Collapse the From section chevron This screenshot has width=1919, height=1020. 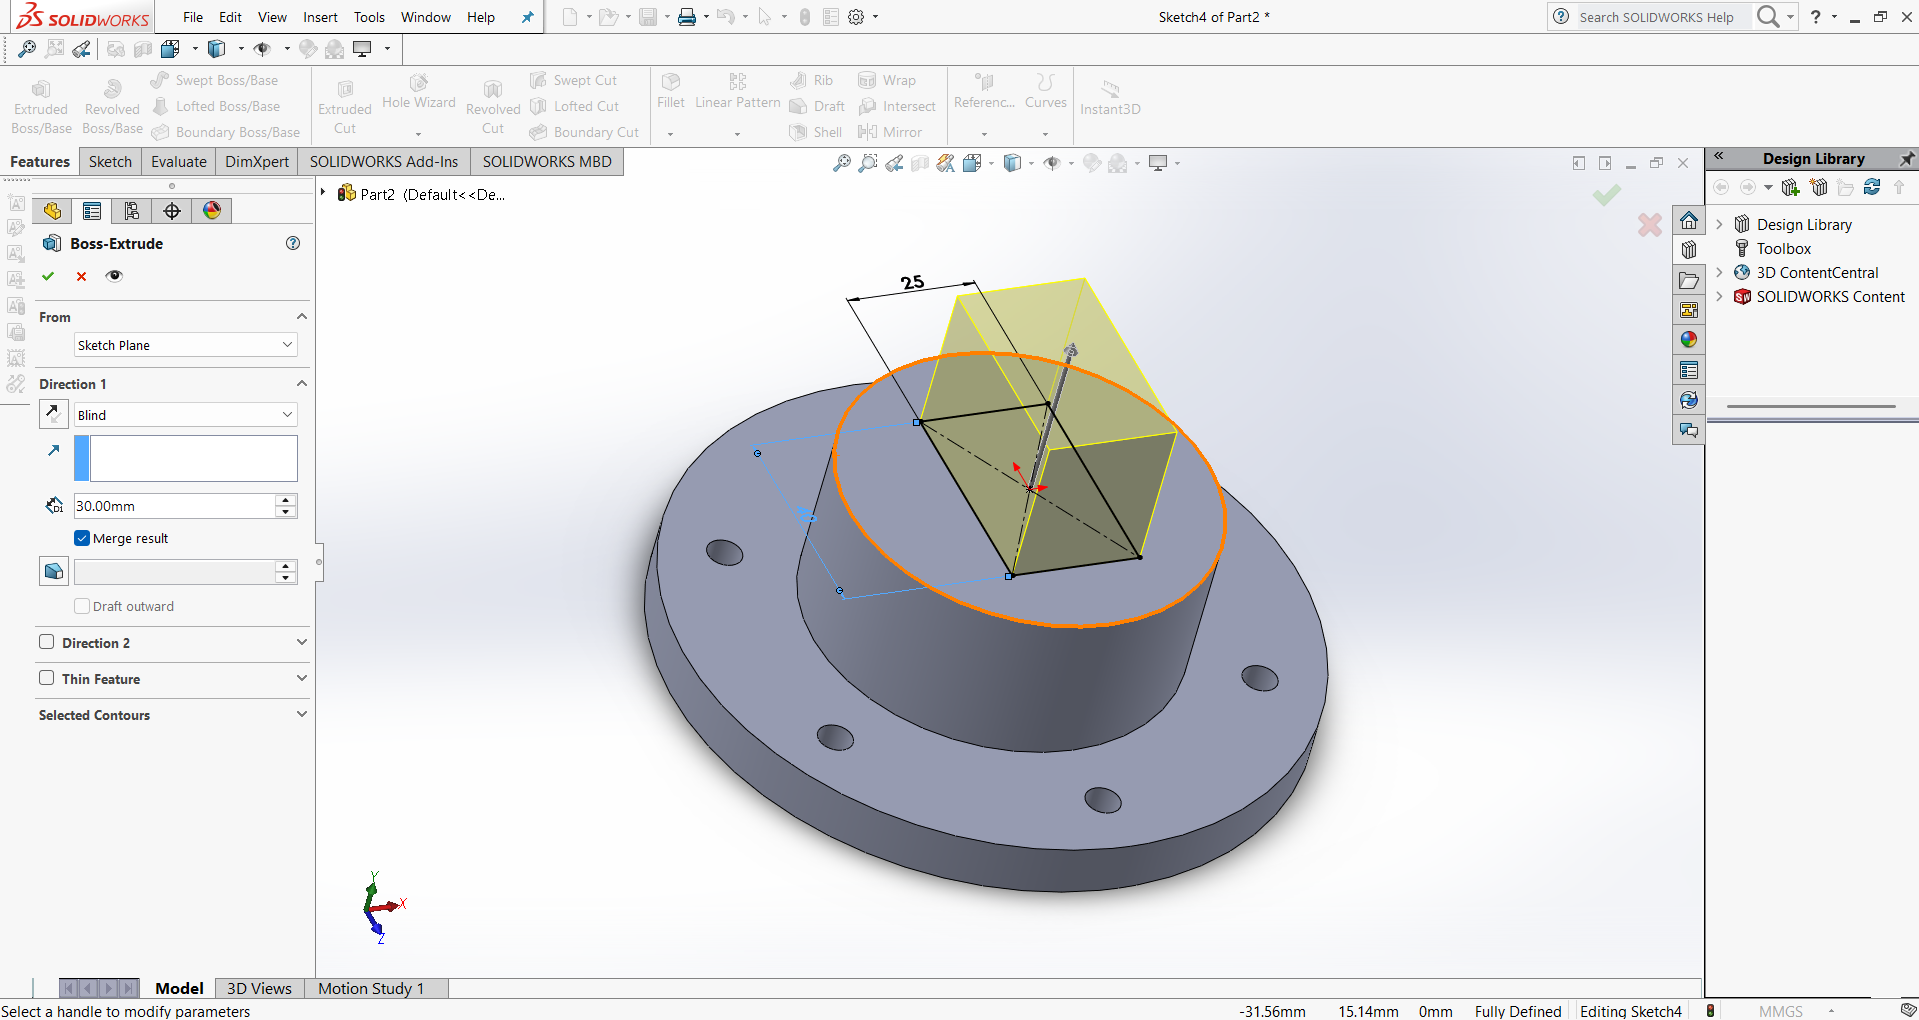pos(301,316)
